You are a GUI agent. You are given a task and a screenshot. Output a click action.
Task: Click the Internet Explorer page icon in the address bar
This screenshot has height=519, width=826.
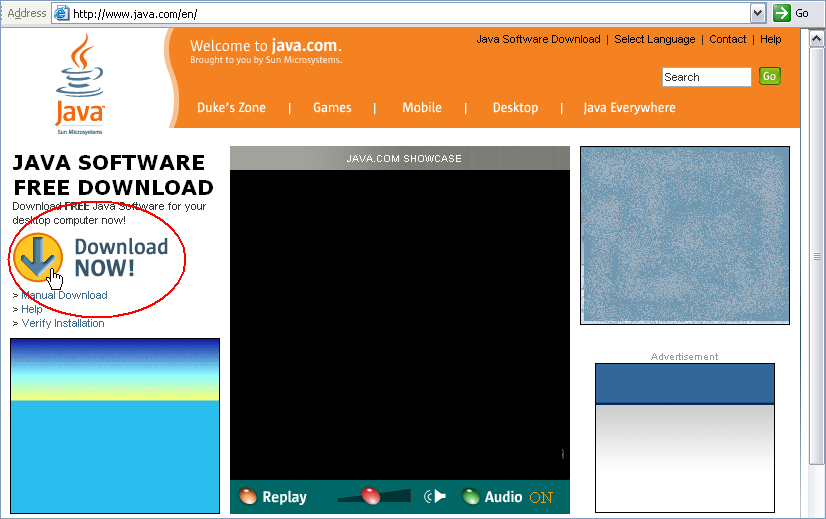pos(62,13)
